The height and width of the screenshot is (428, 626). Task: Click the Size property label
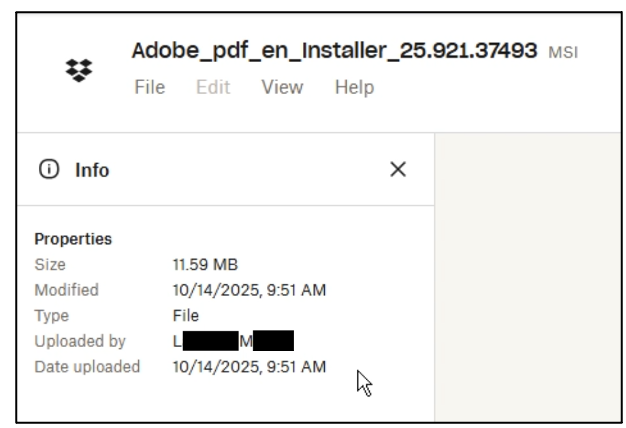pyautogui.click(x=50, y=265)
